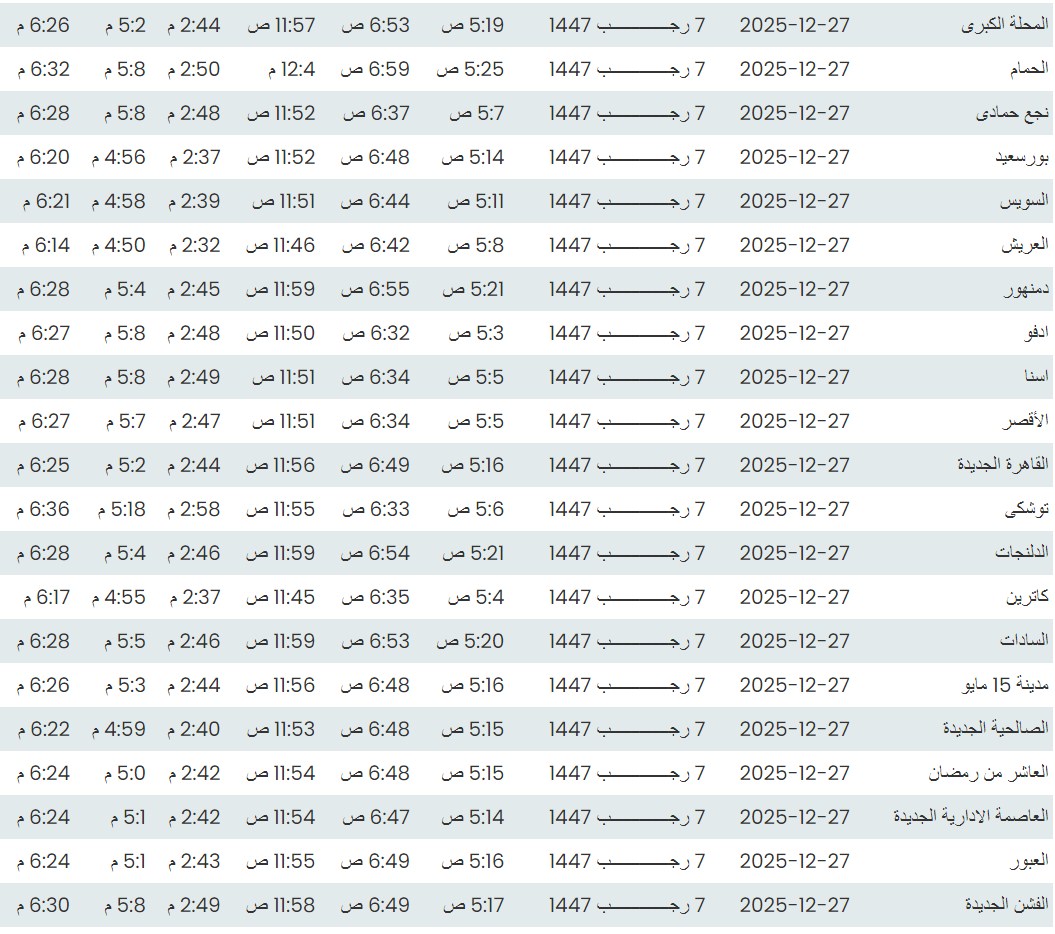1055x934 pixels.
Task: Click the 5:0 م Maghrib time for العاشر من رمضان
Action: point(124,773)
